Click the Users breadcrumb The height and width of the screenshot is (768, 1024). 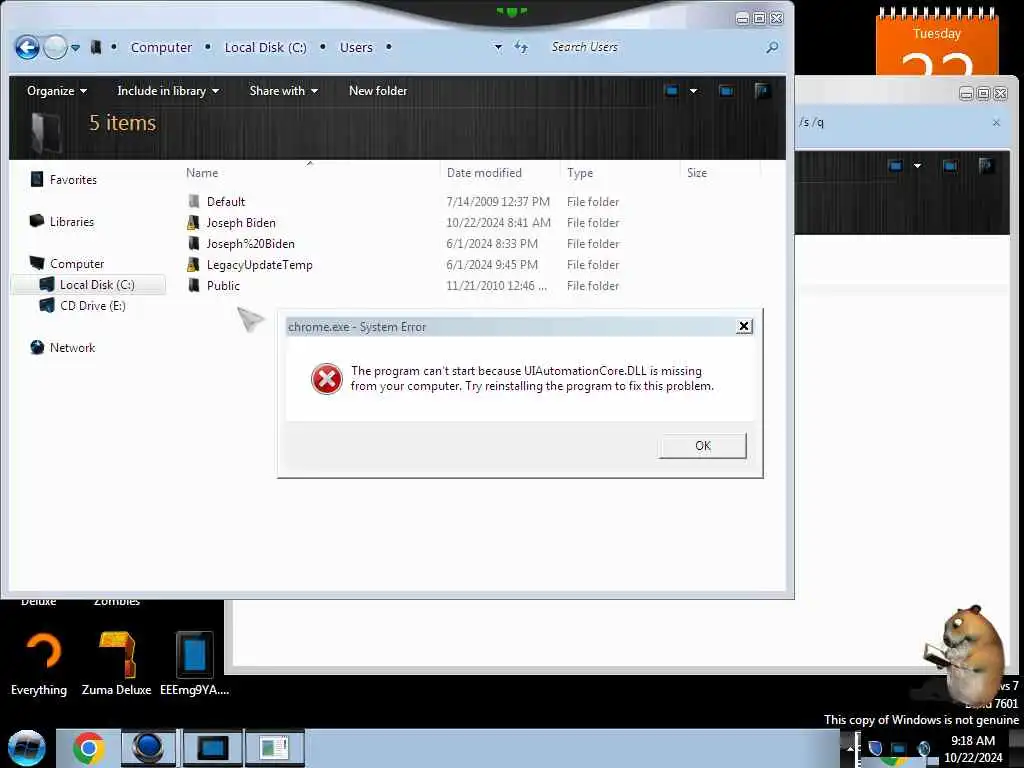pos(356,48)
